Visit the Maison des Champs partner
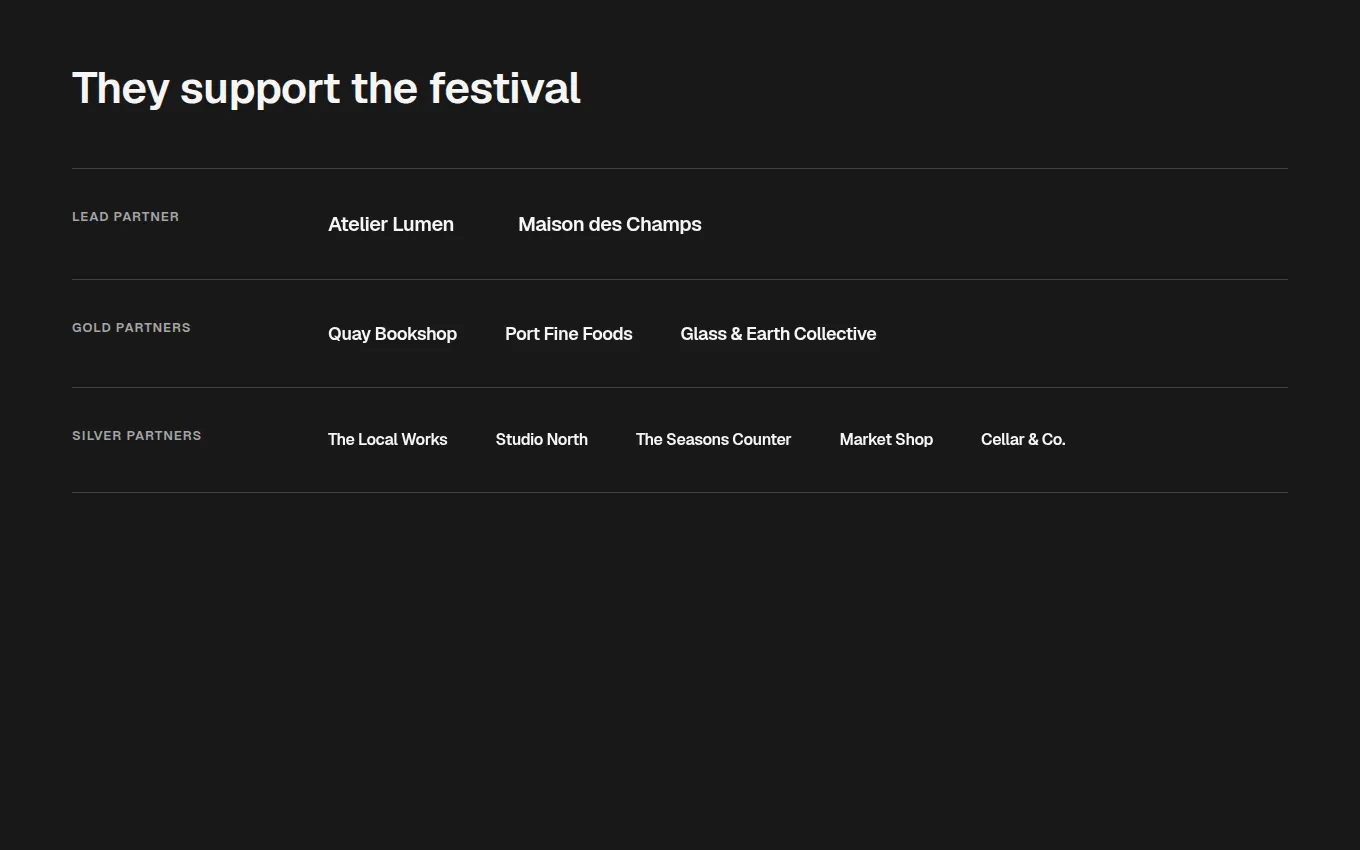Screen dimensions: 1360x850 (x=610, y=224)
